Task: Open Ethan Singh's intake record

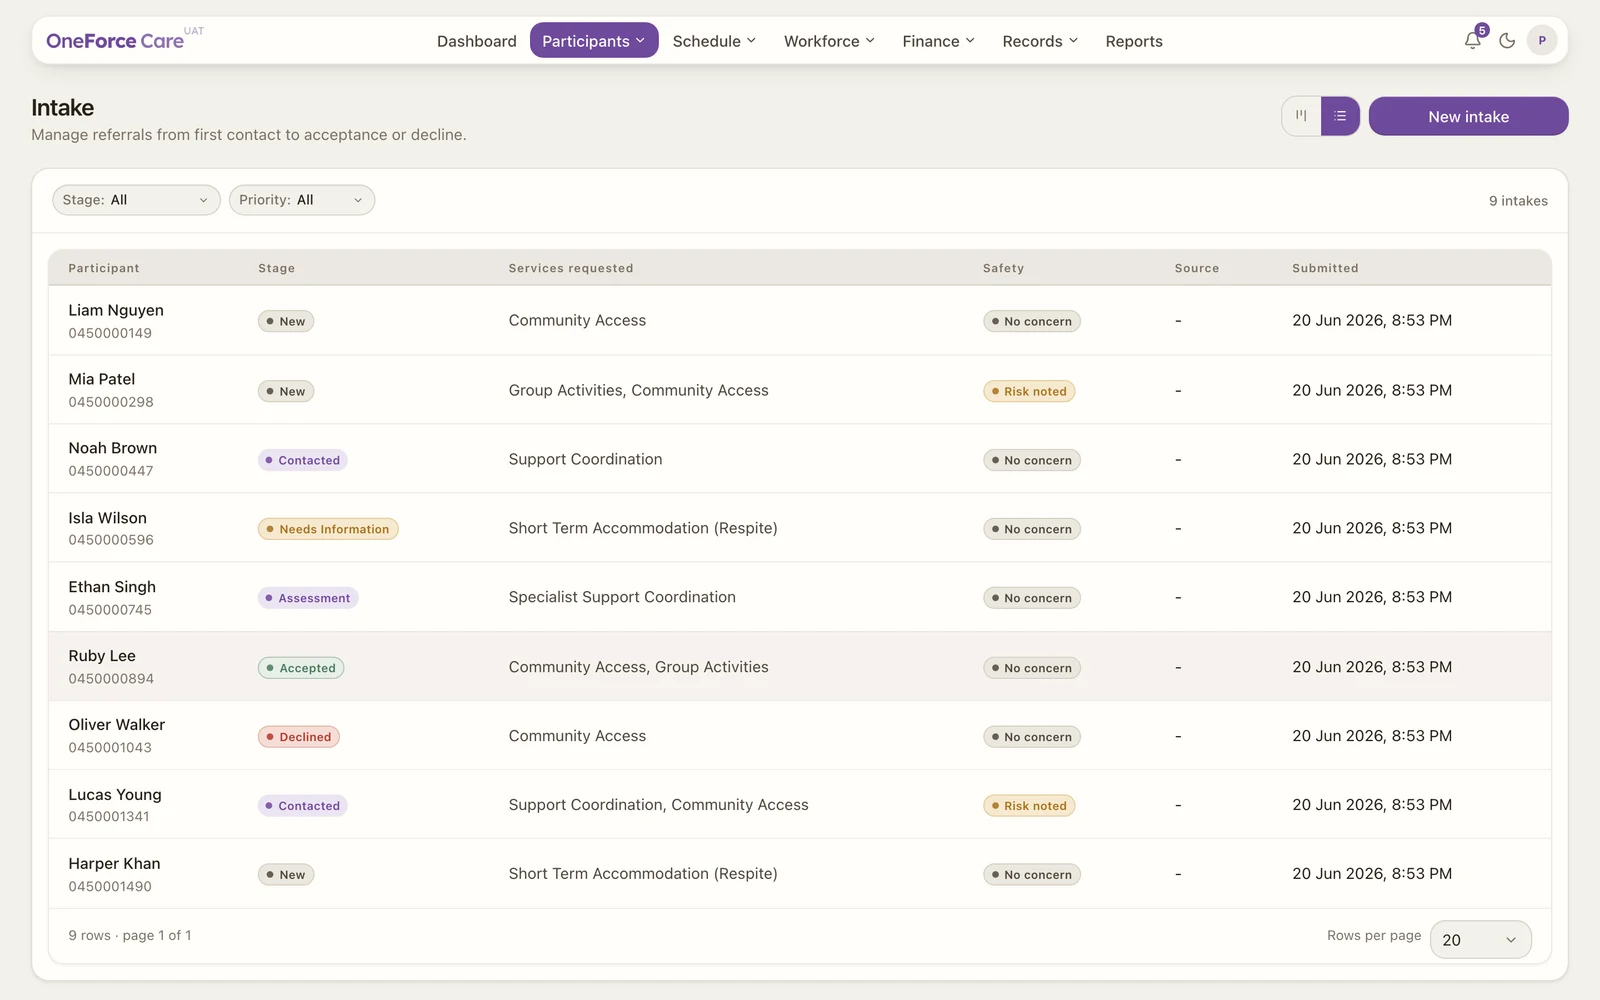Action: (800, 597)
